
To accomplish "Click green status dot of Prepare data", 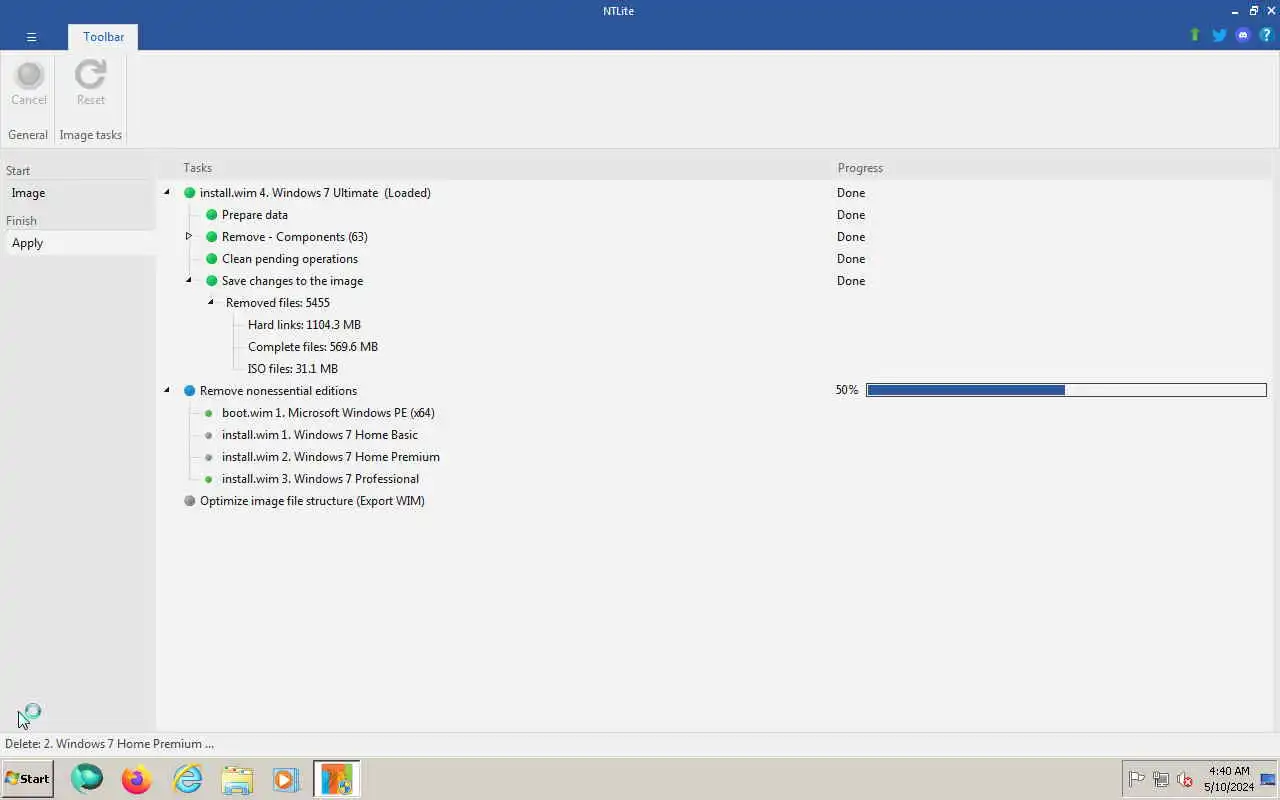I will (x=211, y=215).
